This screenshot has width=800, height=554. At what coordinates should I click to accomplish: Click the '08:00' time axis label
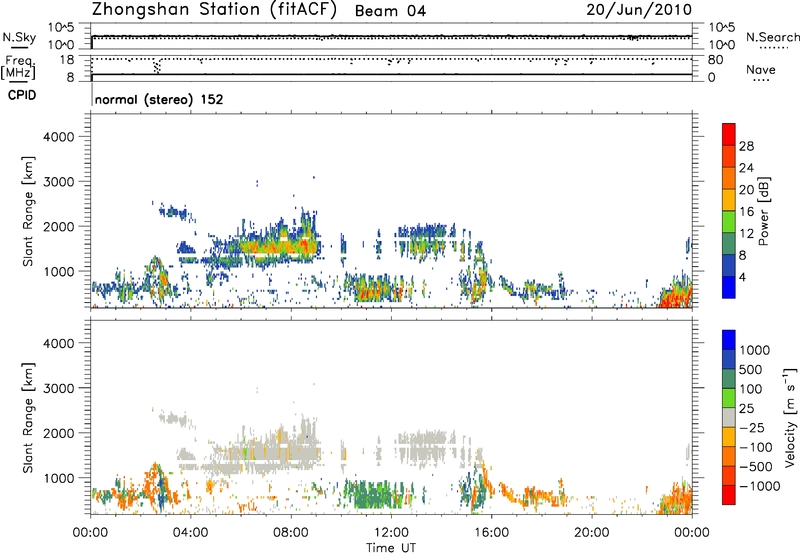291,533
